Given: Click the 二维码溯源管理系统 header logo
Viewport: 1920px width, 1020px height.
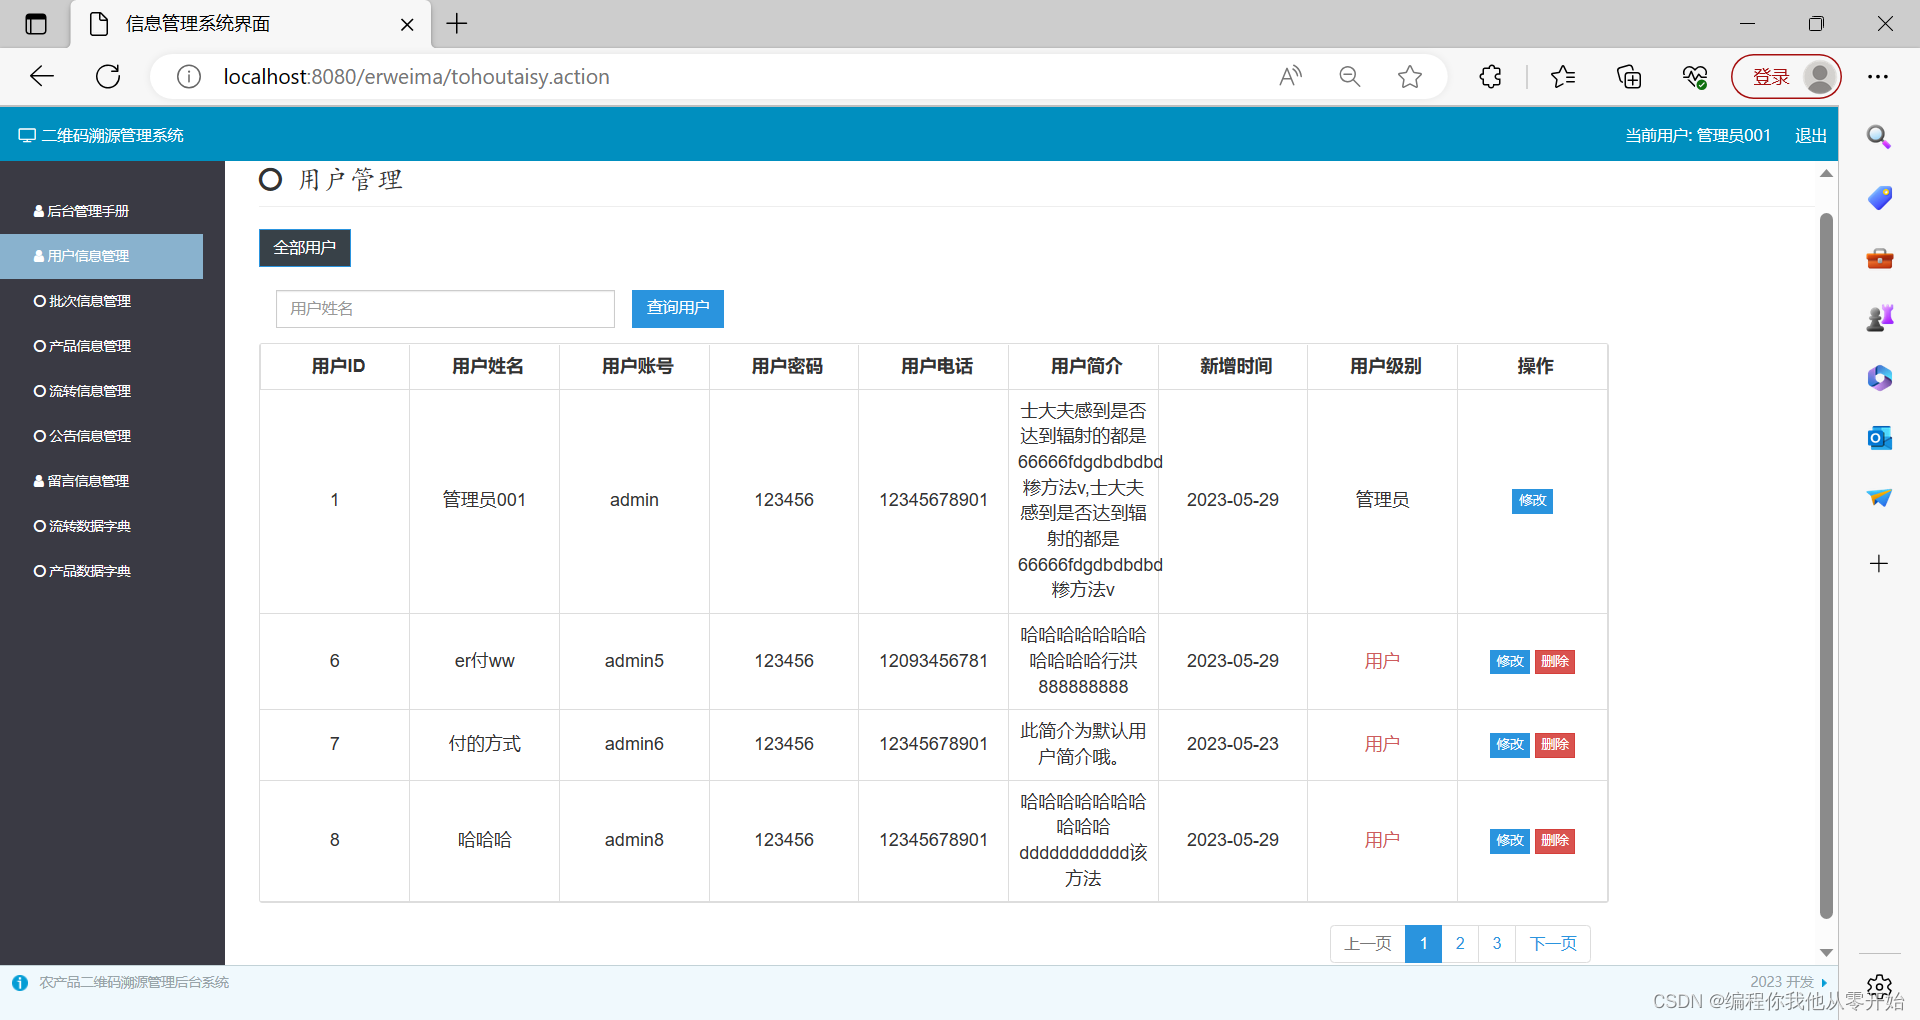Looking at the screenshot, I should (101, 135).
